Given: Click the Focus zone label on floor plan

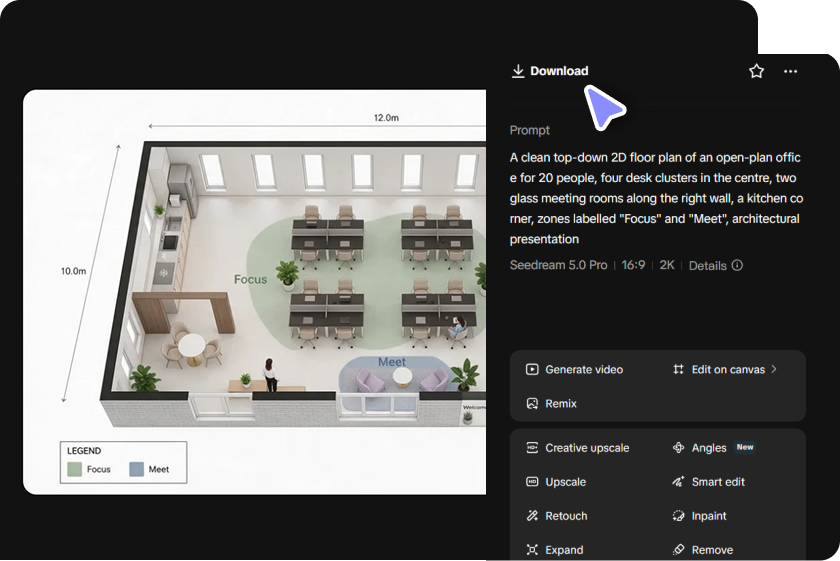Looking at the screenshot, I should (250, 279).
